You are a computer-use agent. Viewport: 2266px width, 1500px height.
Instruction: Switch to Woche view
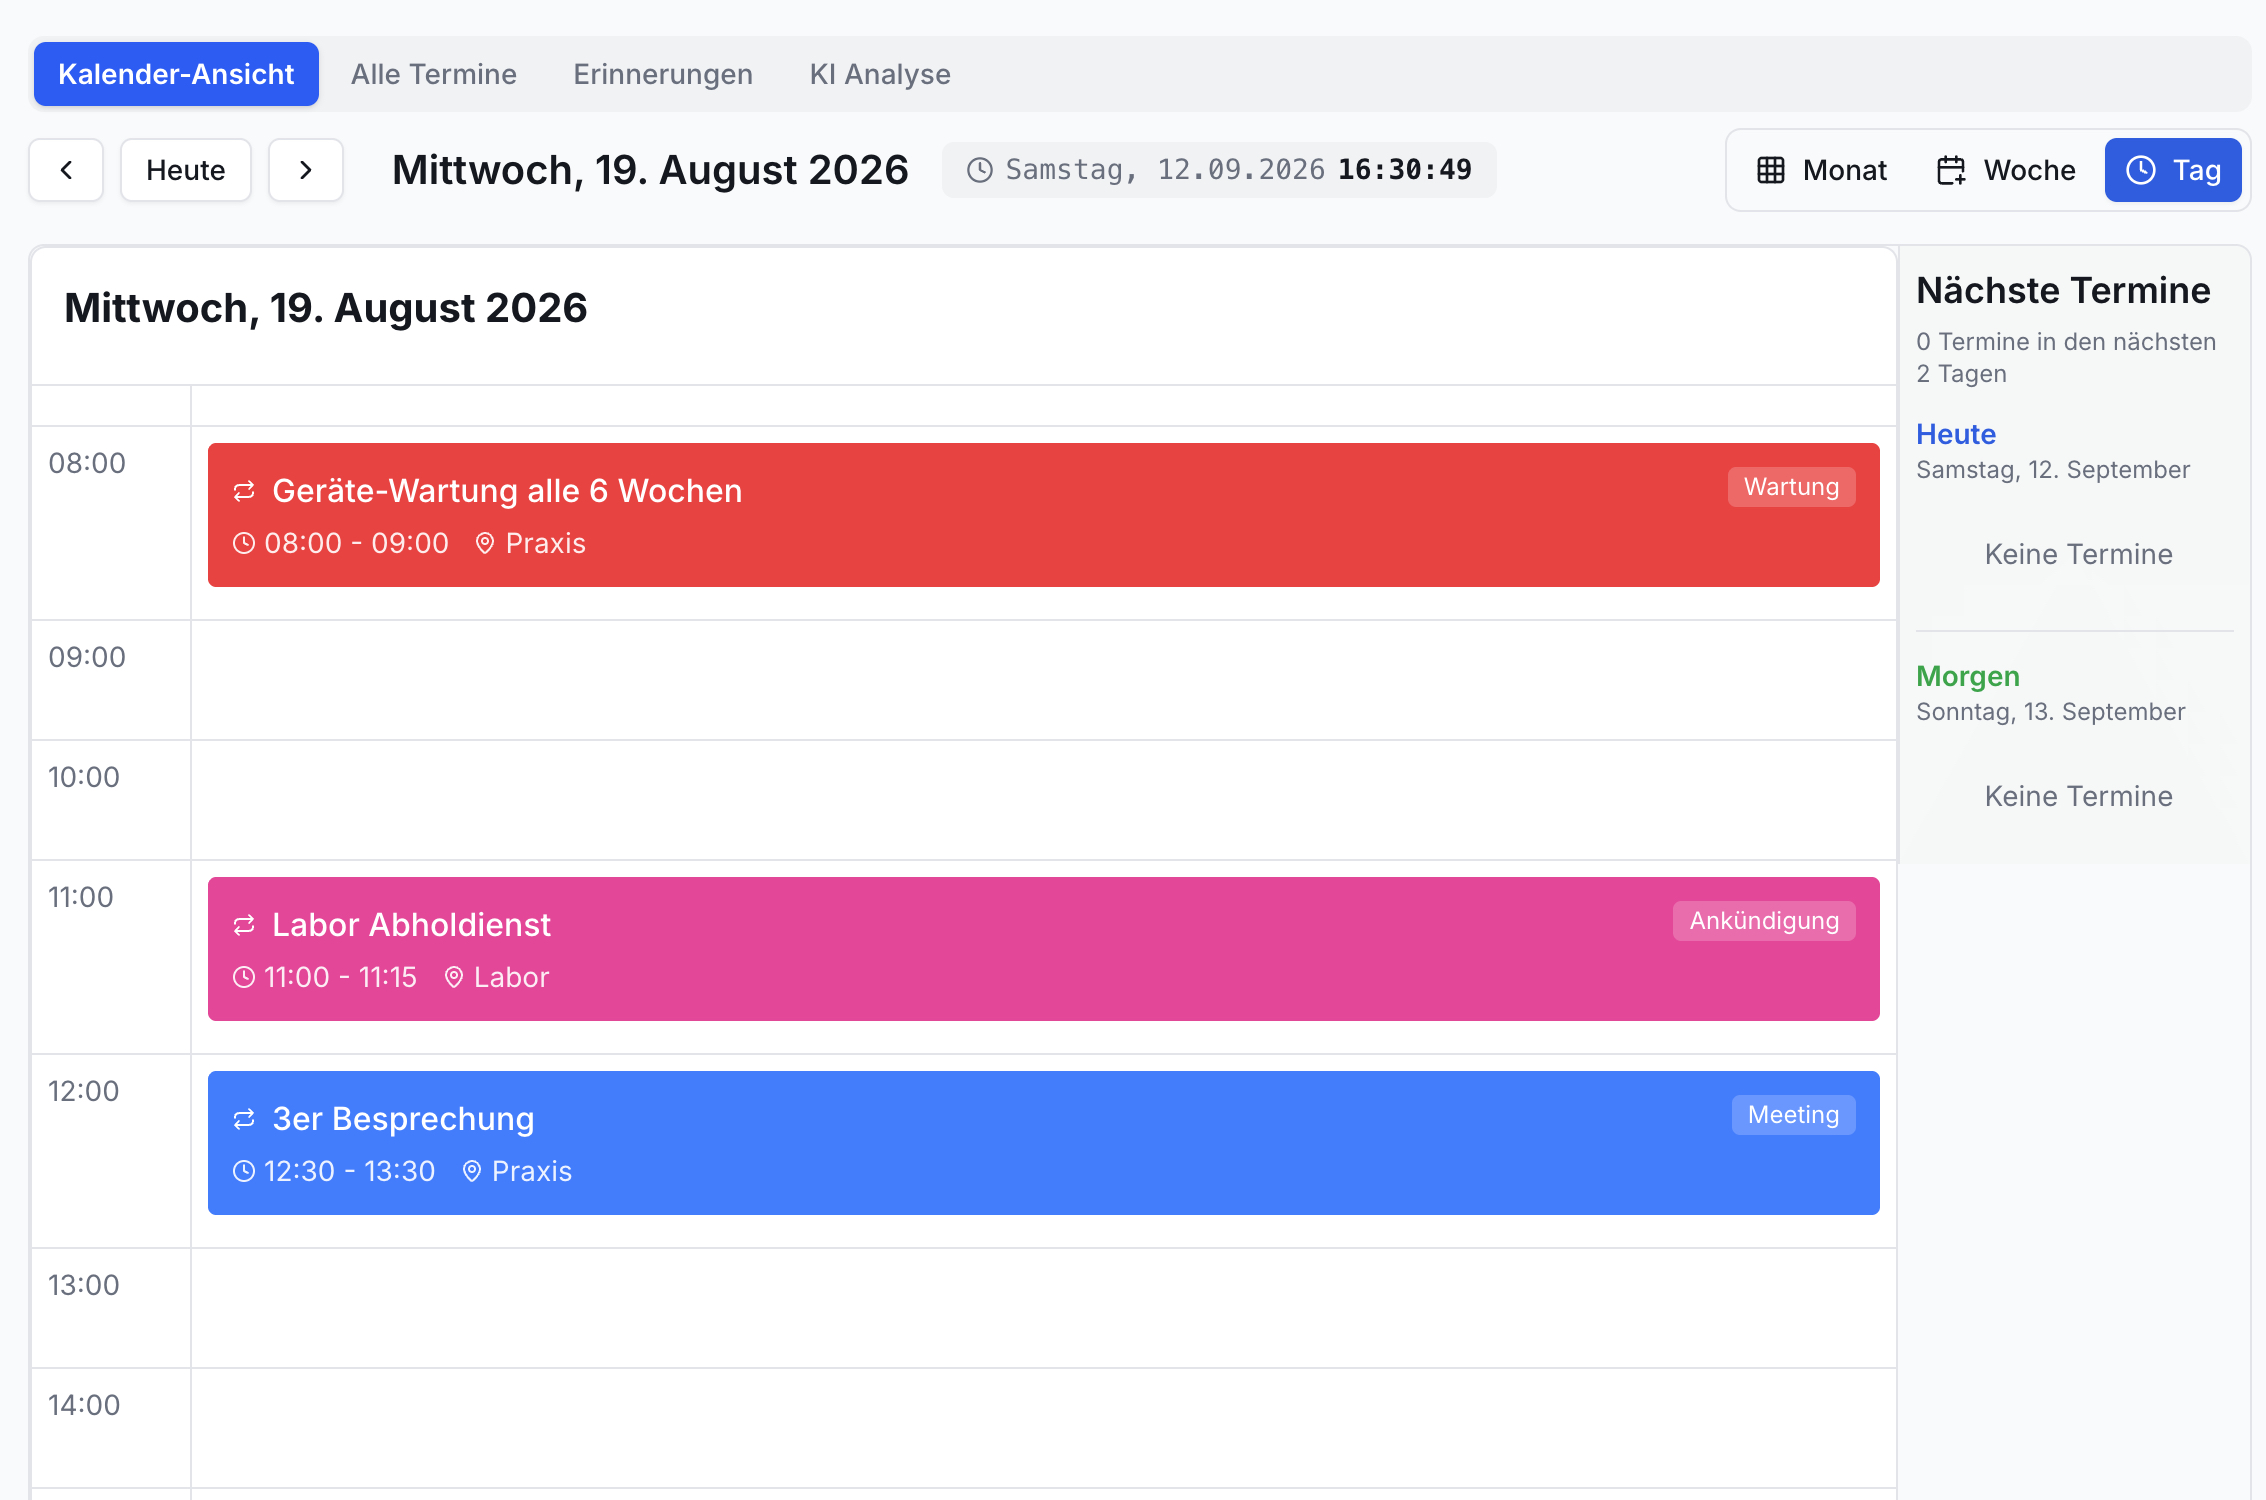tap(2006, 170)
